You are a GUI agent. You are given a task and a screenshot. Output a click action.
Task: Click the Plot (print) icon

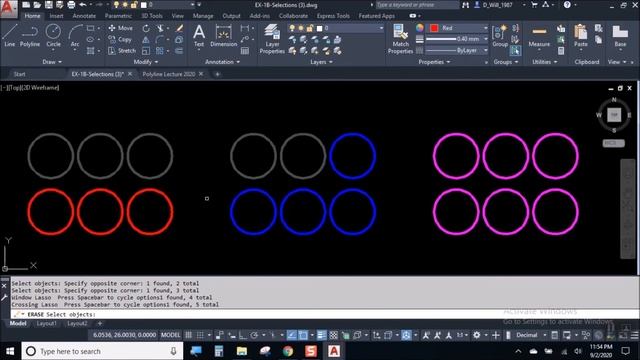click(x=71, y=5)
